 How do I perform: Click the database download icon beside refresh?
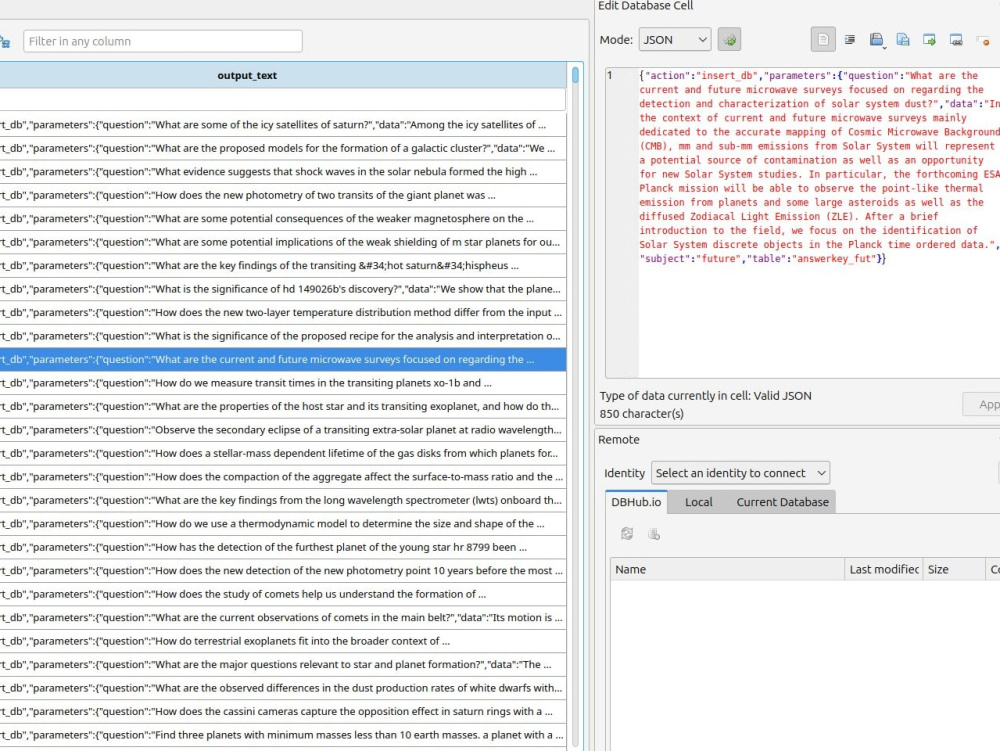tap(653, 534)
